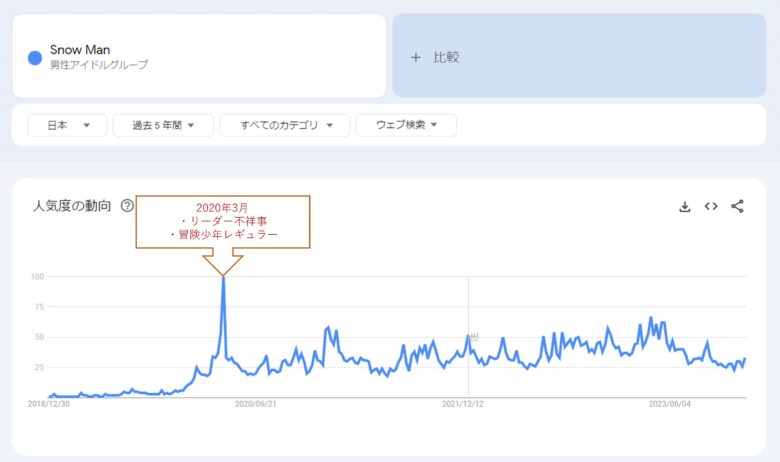Expand the ウェブ検索 search type dropdown
This screenshot has width=780, height=462.
[406, 125]
